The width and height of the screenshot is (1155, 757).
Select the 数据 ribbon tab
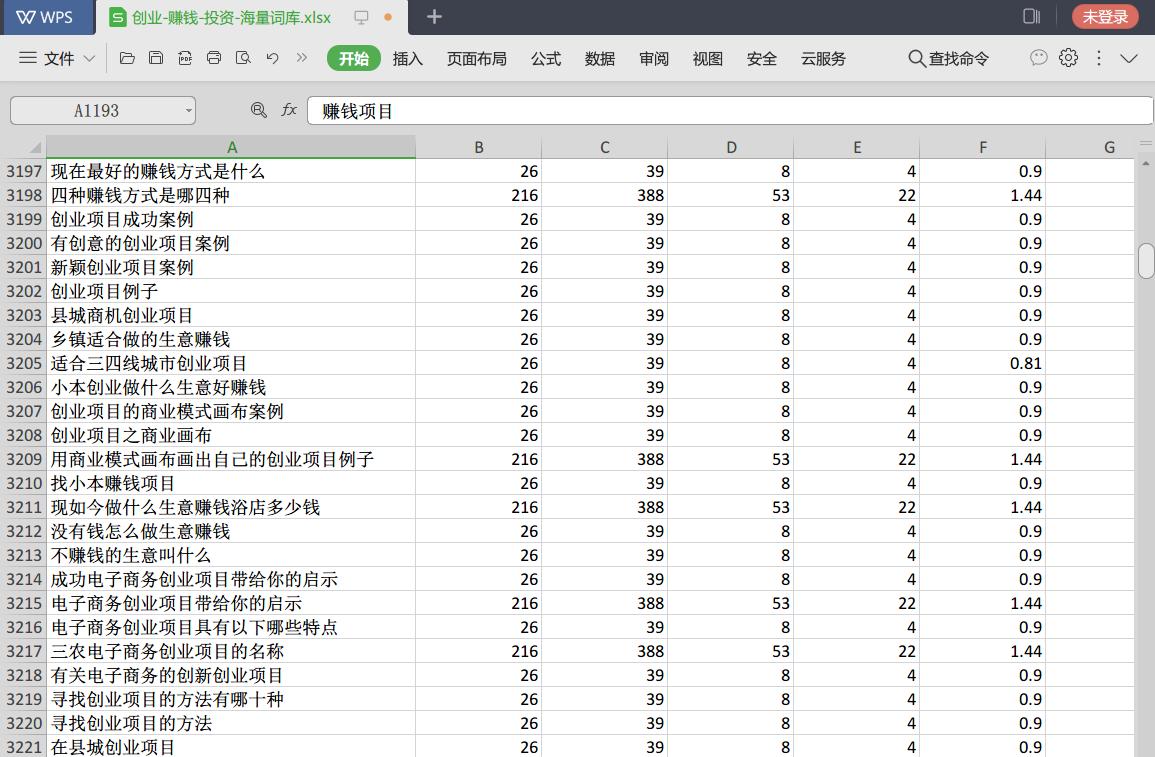(600, 58)
